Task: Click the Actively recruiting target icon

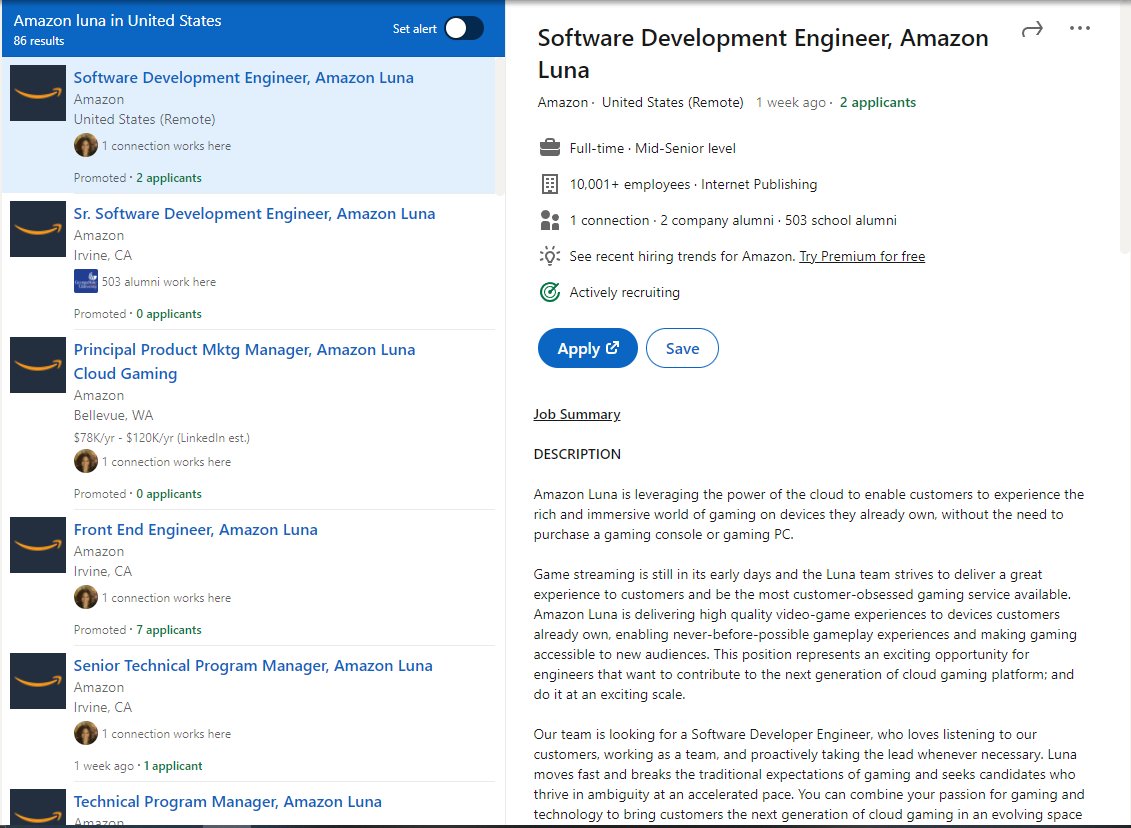Action: tap(550, 292)
